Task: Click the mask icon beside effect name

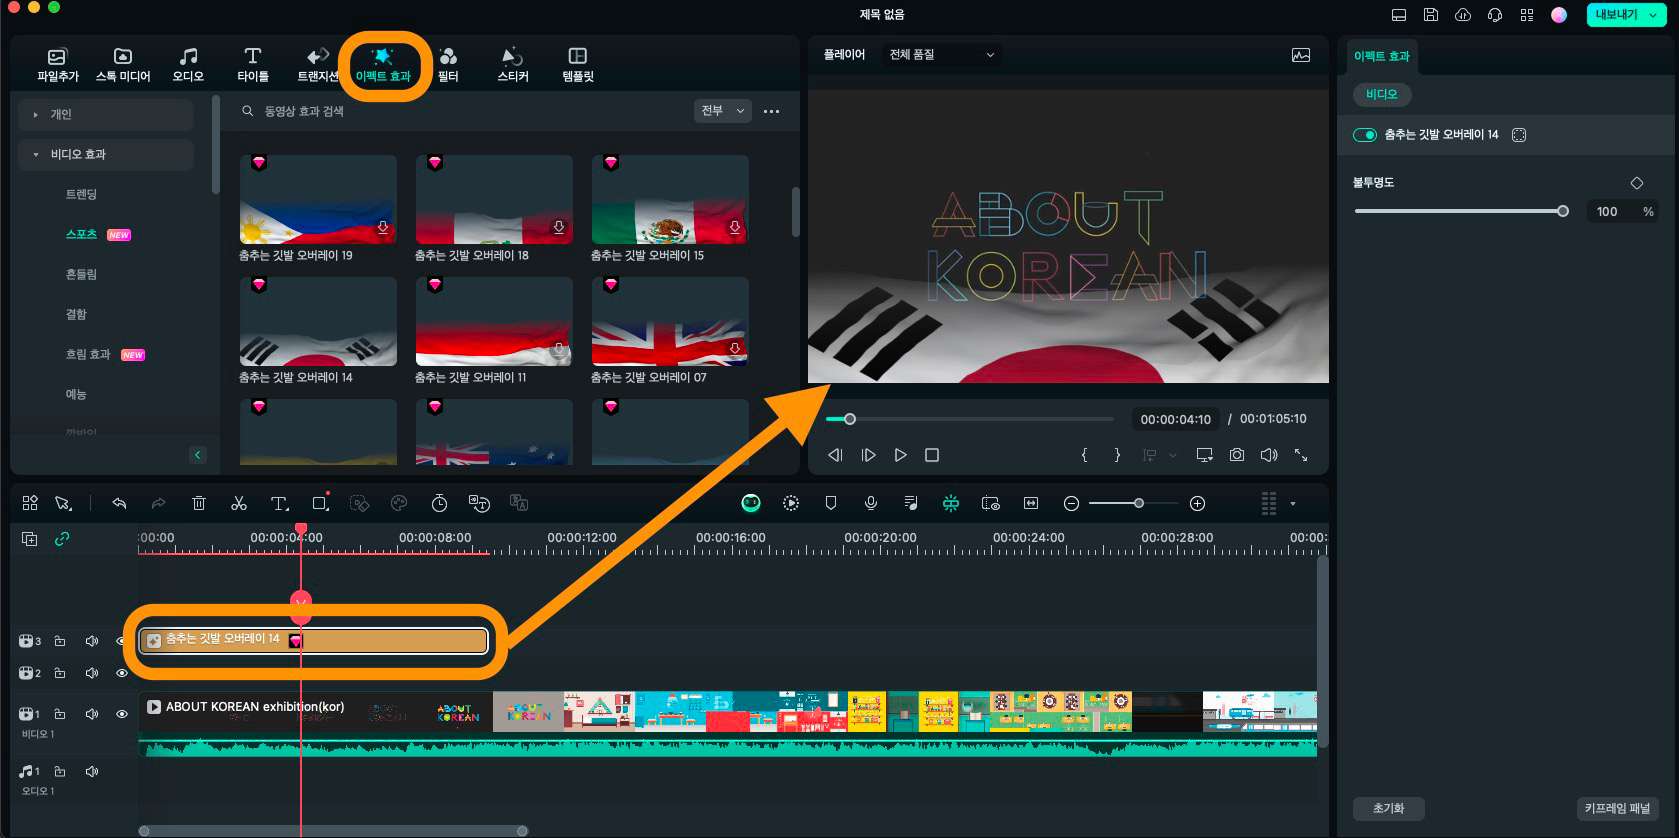Action: click(1519, 135)
